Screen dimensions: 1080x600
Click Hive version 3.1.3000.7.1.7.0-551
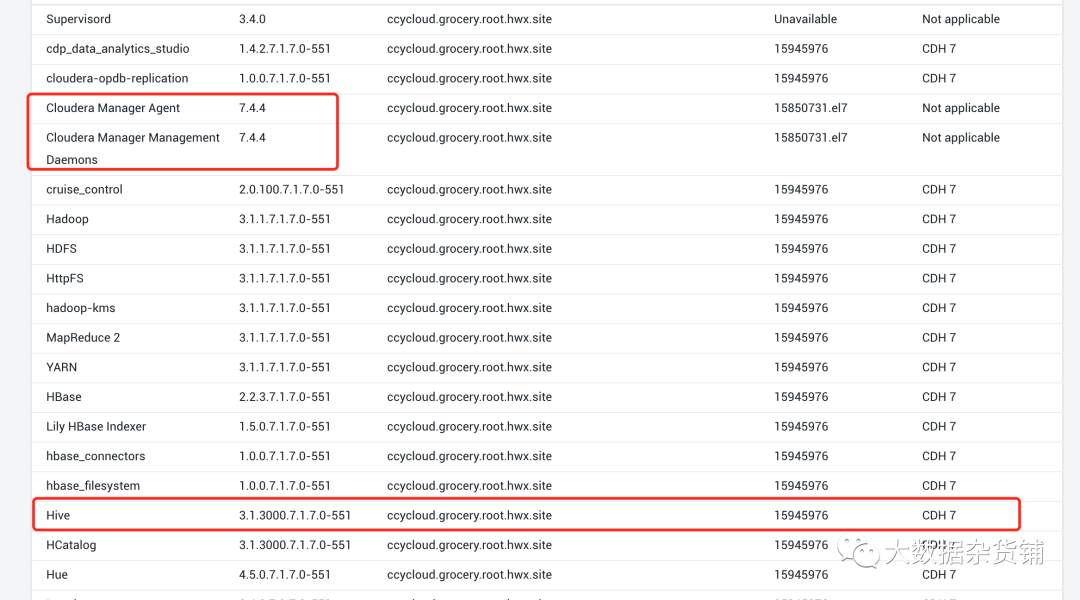pos(295,515)
